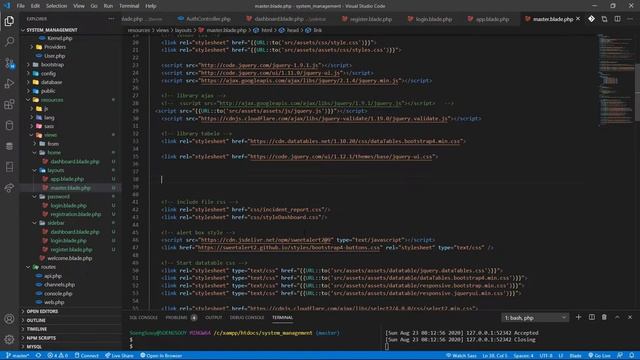Select the bash, php terminal dropdown
This screenshot has height=360, width=640.
[535, 318]
